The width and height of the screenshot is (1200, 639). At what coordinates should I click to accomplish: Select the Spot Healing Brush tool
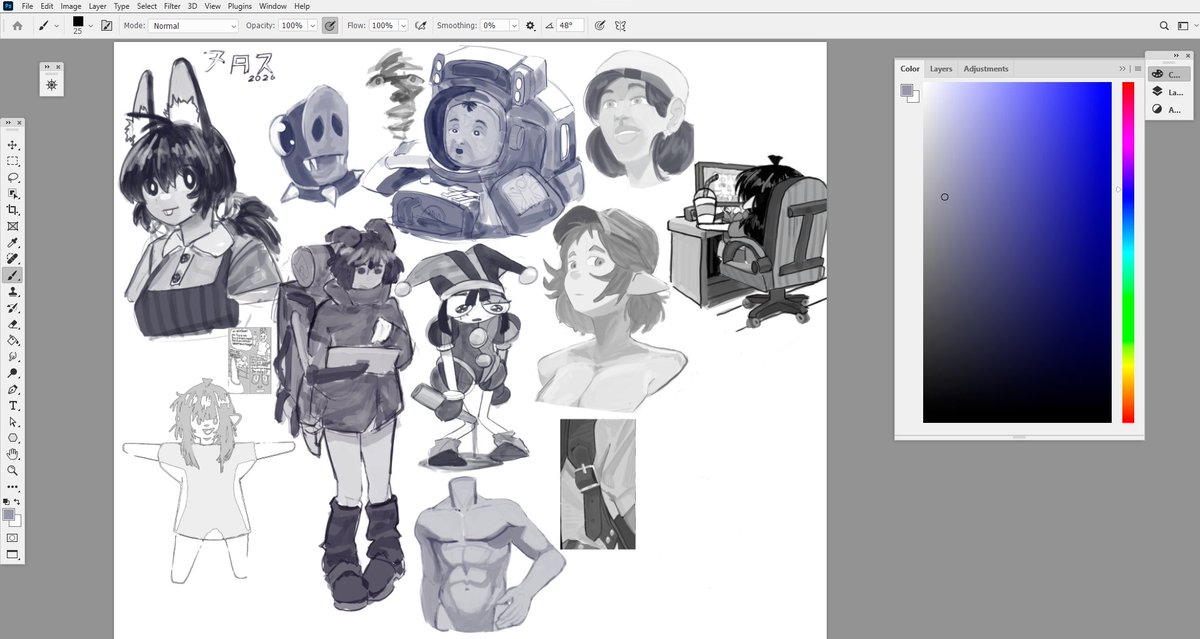click(13, 259)
